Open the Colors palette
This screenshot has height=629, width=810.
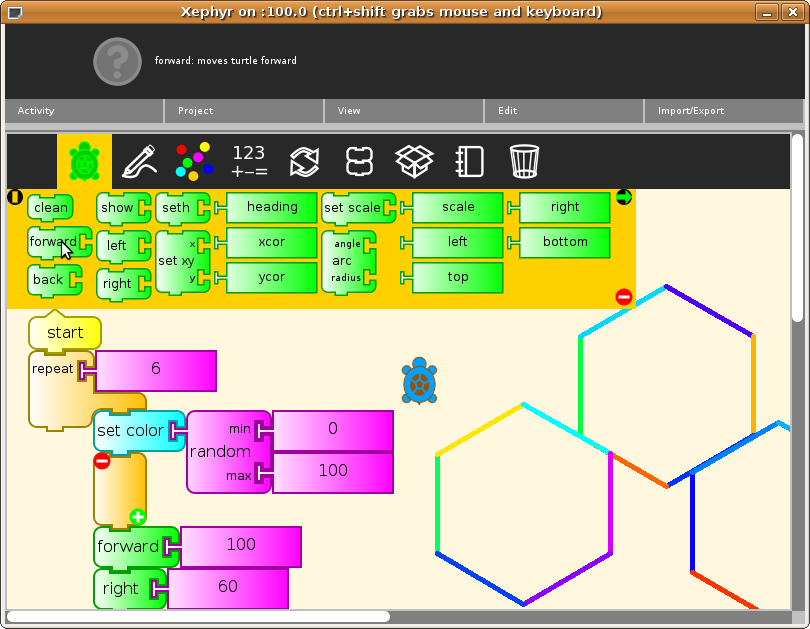(x=194, y=161)
